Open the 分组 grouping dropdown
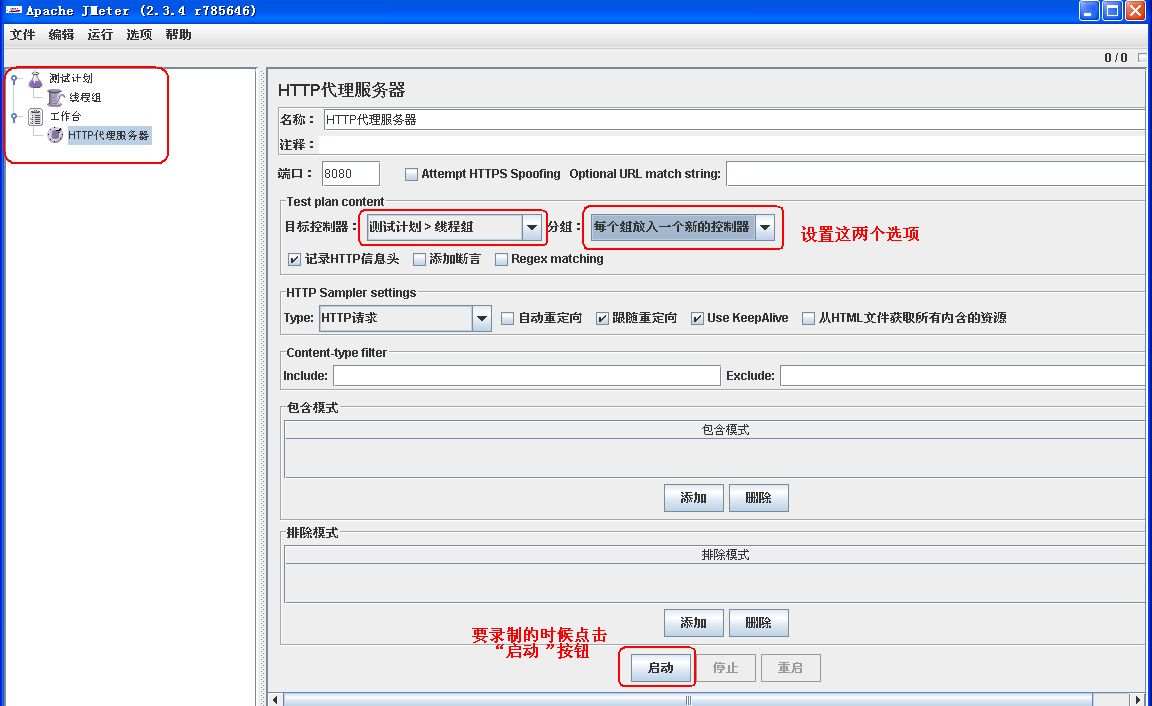The height and width of the screenshot is (706, 1152). click(x=765, y=227)
